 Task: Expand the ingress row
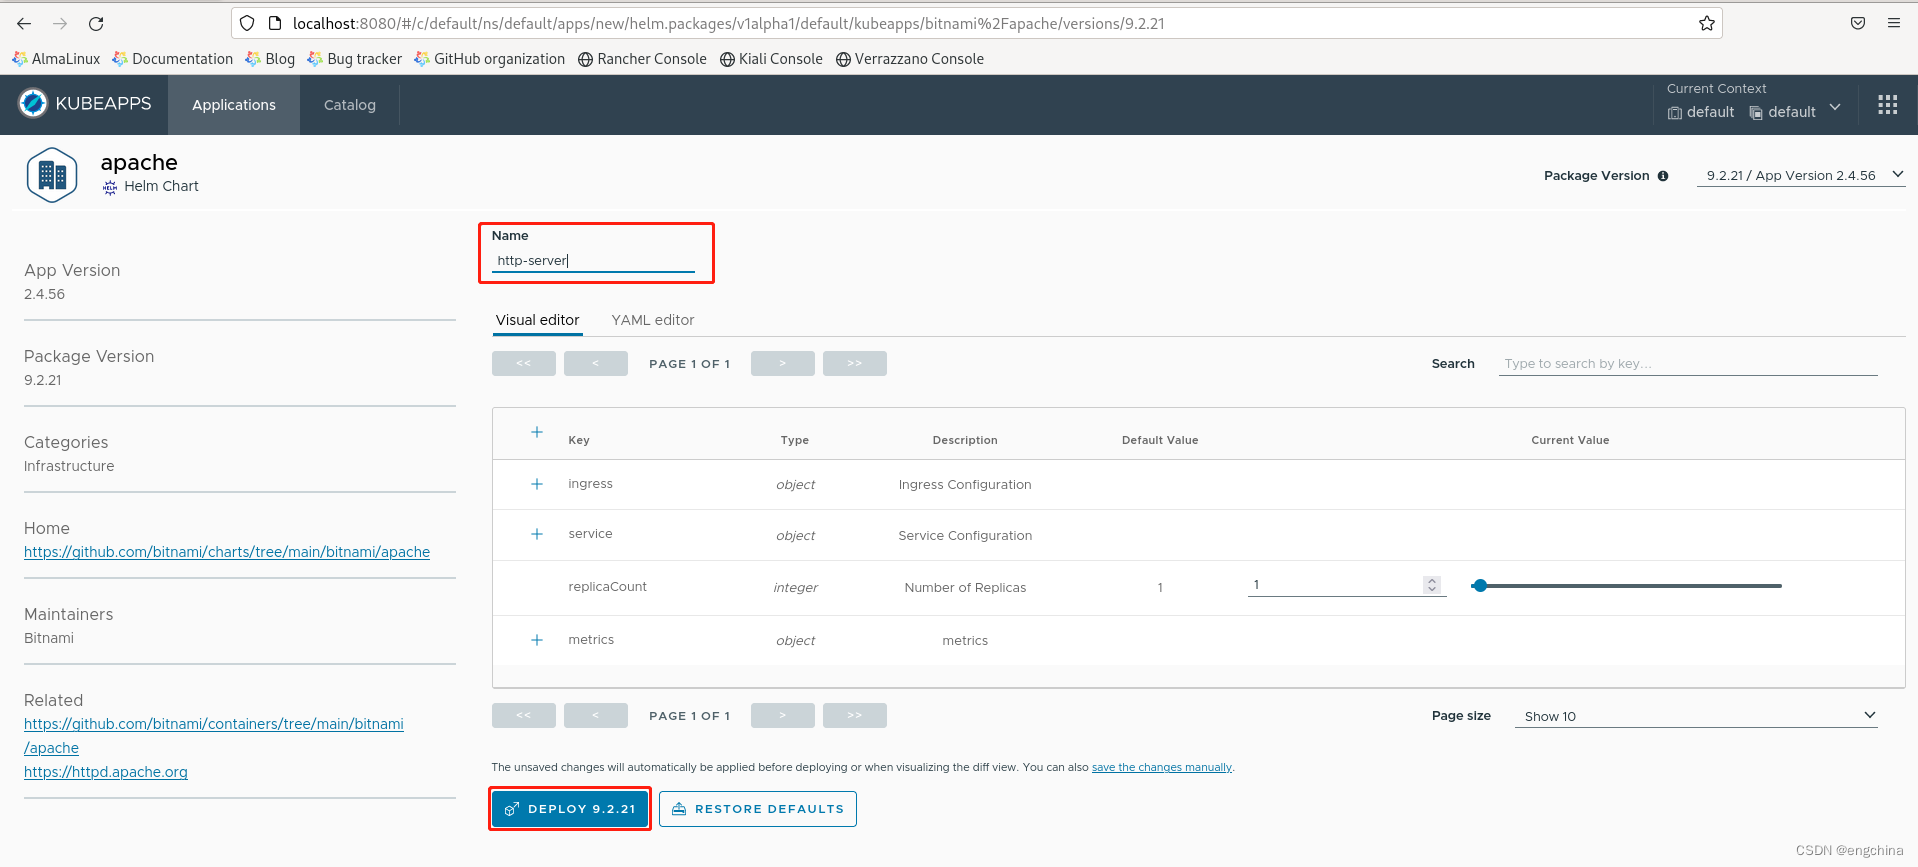pyautogui.click(x=537, y=484)
